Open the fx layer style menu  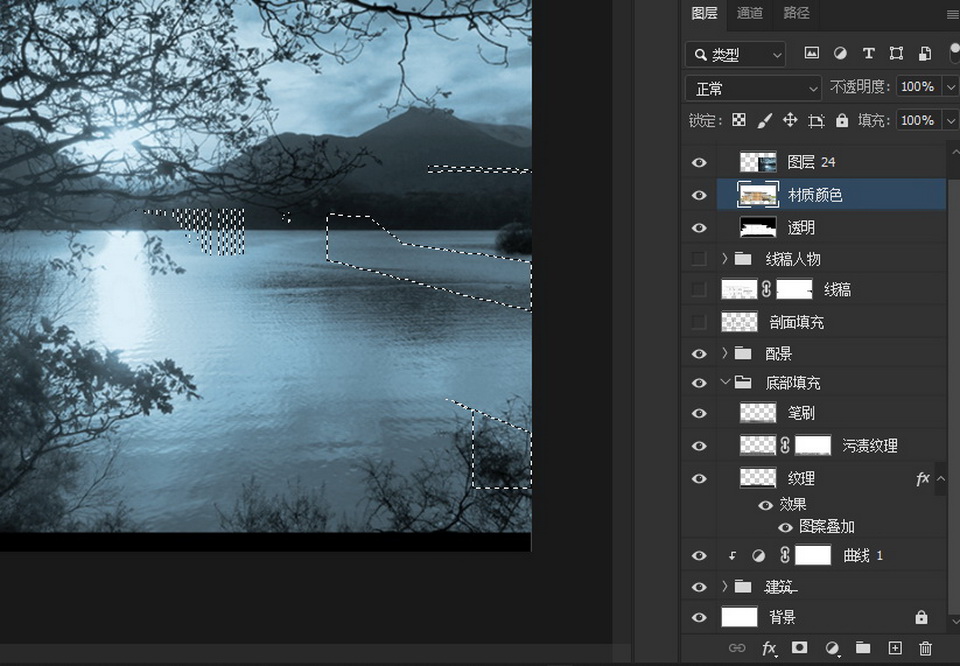coord(768,648)
